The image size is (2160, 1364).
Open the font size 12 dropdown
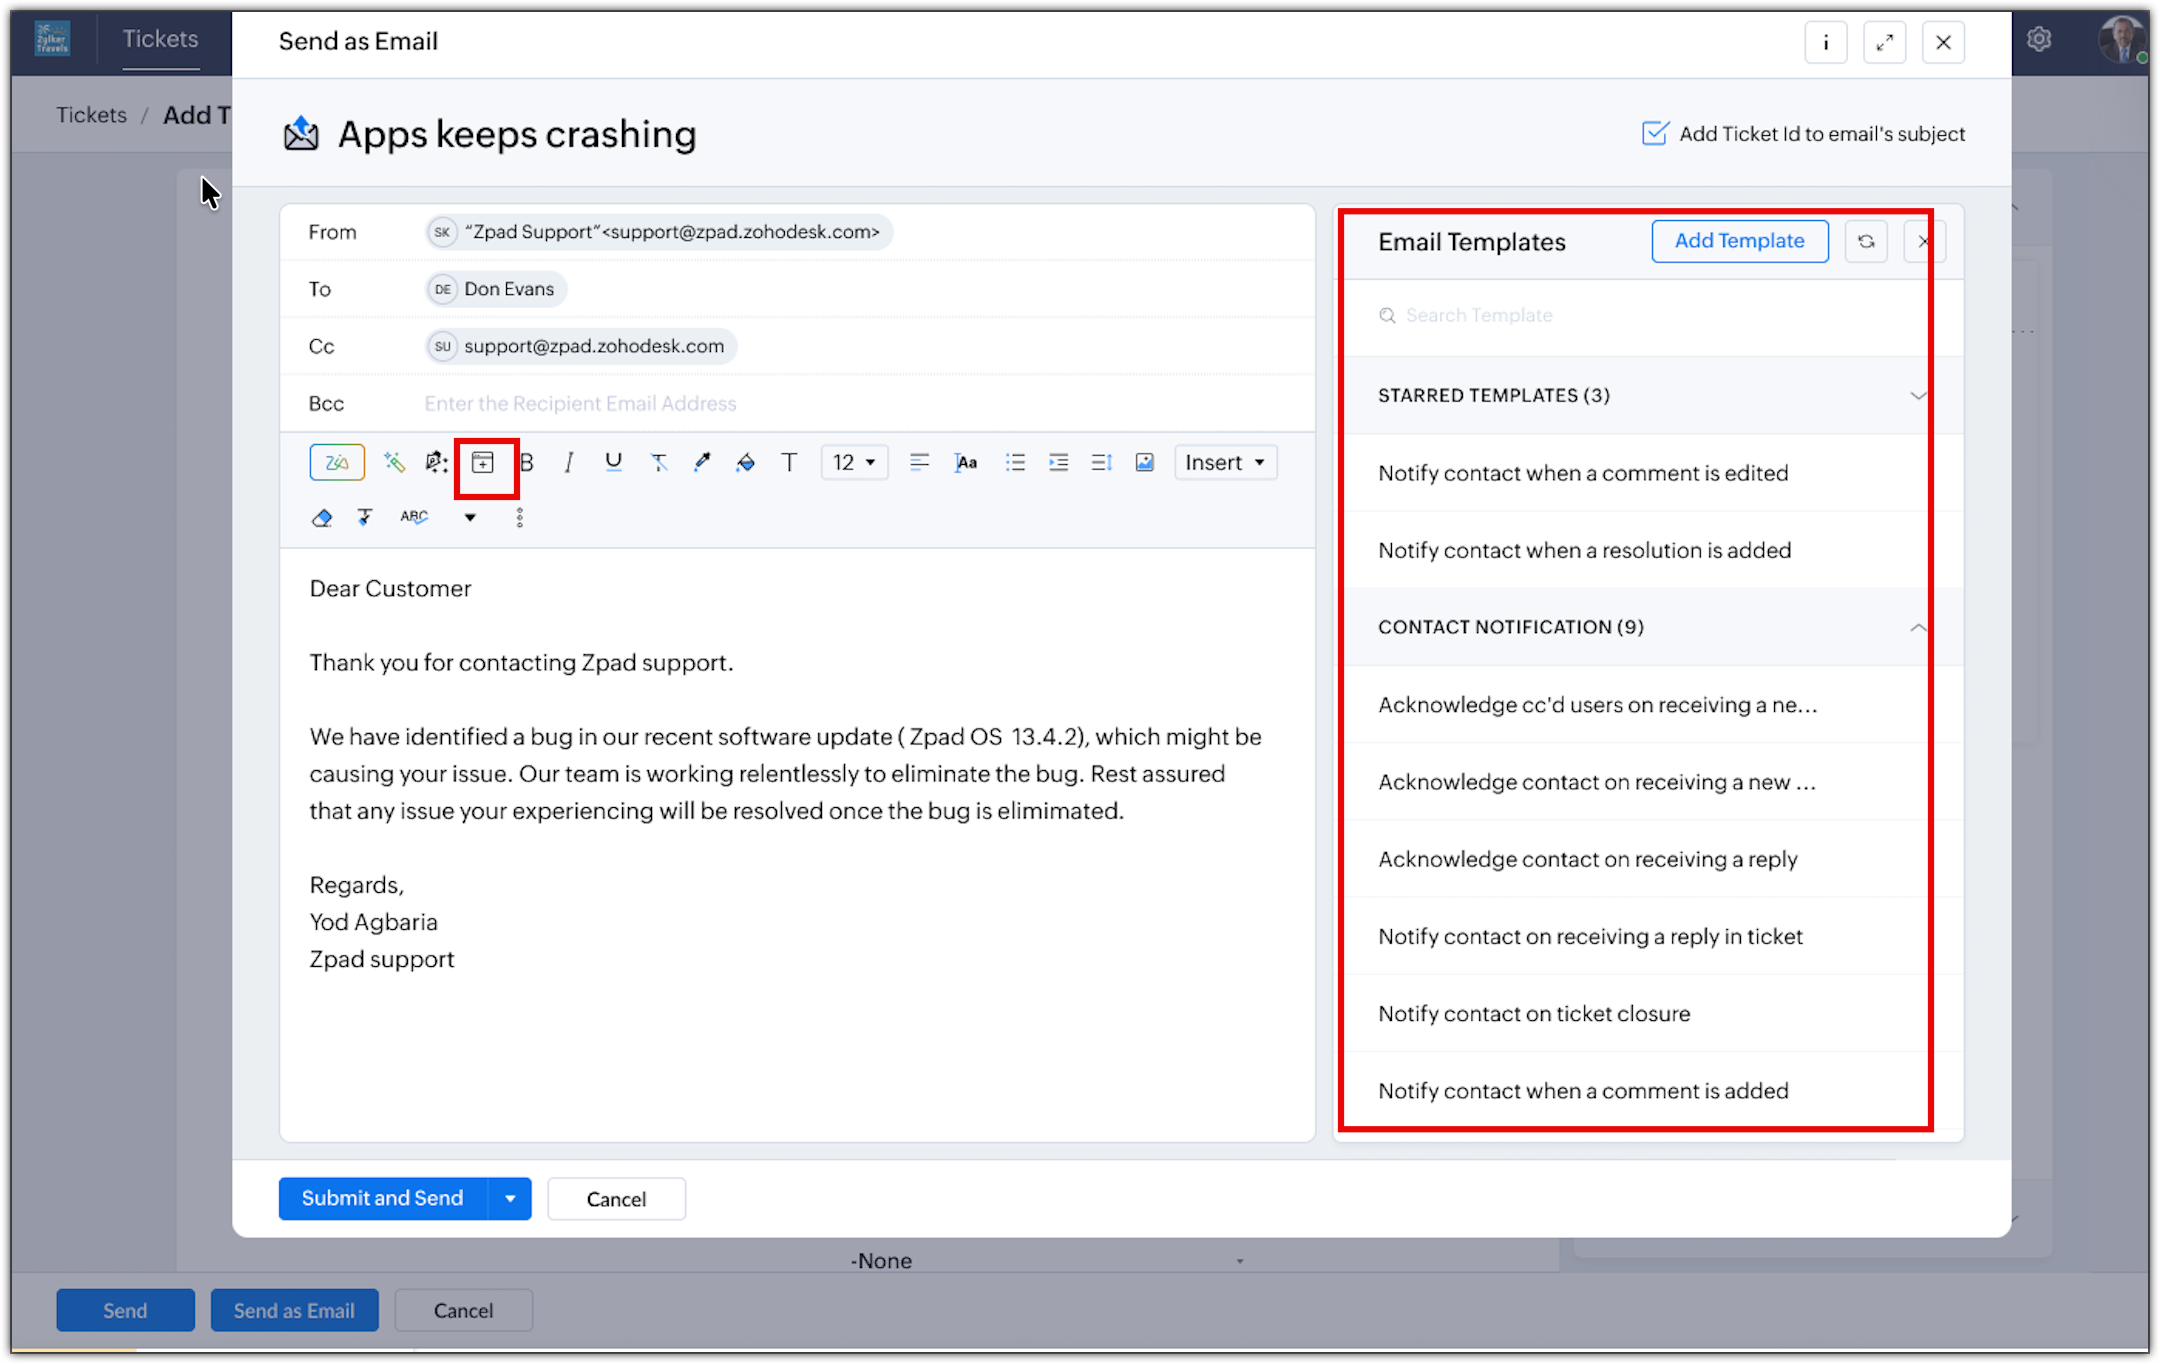click(854, 462)
